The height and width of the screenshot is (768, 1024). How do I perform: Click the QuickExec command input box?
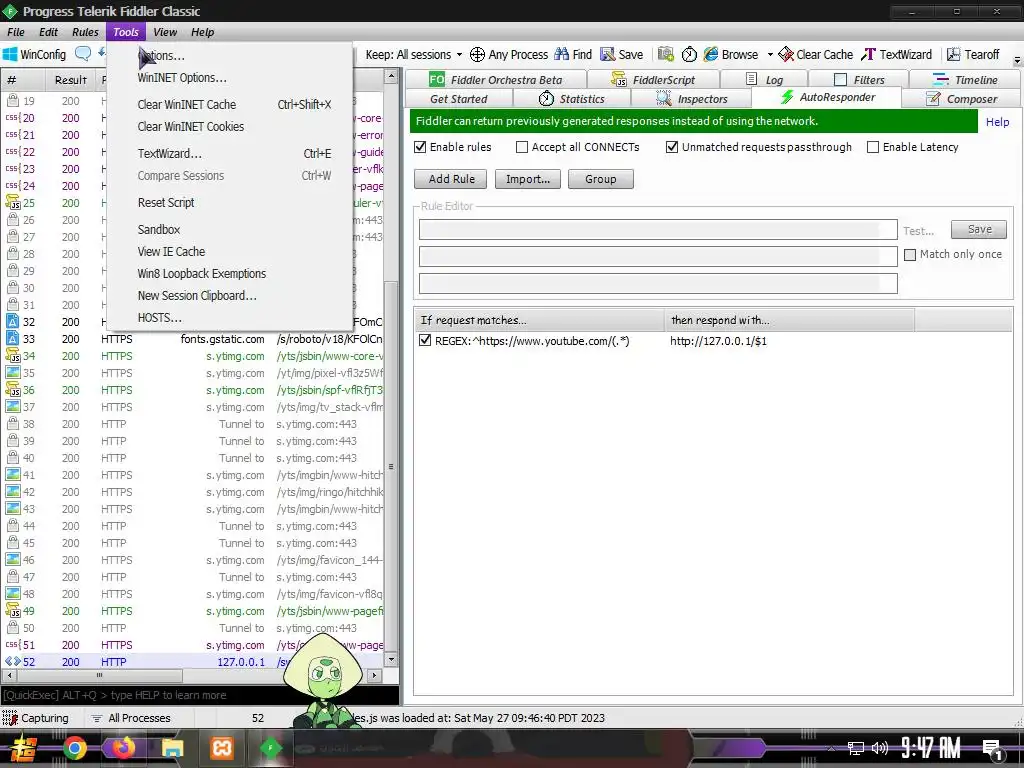click(200, 695)
